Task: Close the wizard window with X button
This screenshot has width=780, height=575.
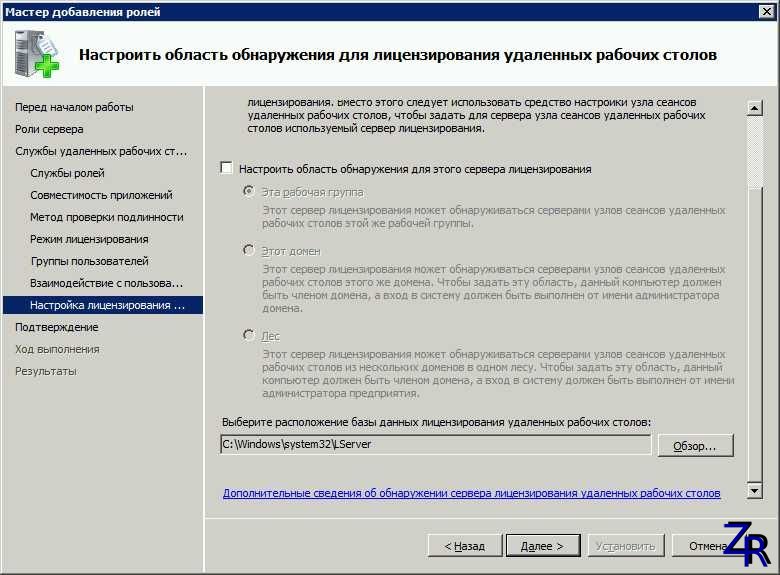Action: pyautogui.click(x=765, y=11)
